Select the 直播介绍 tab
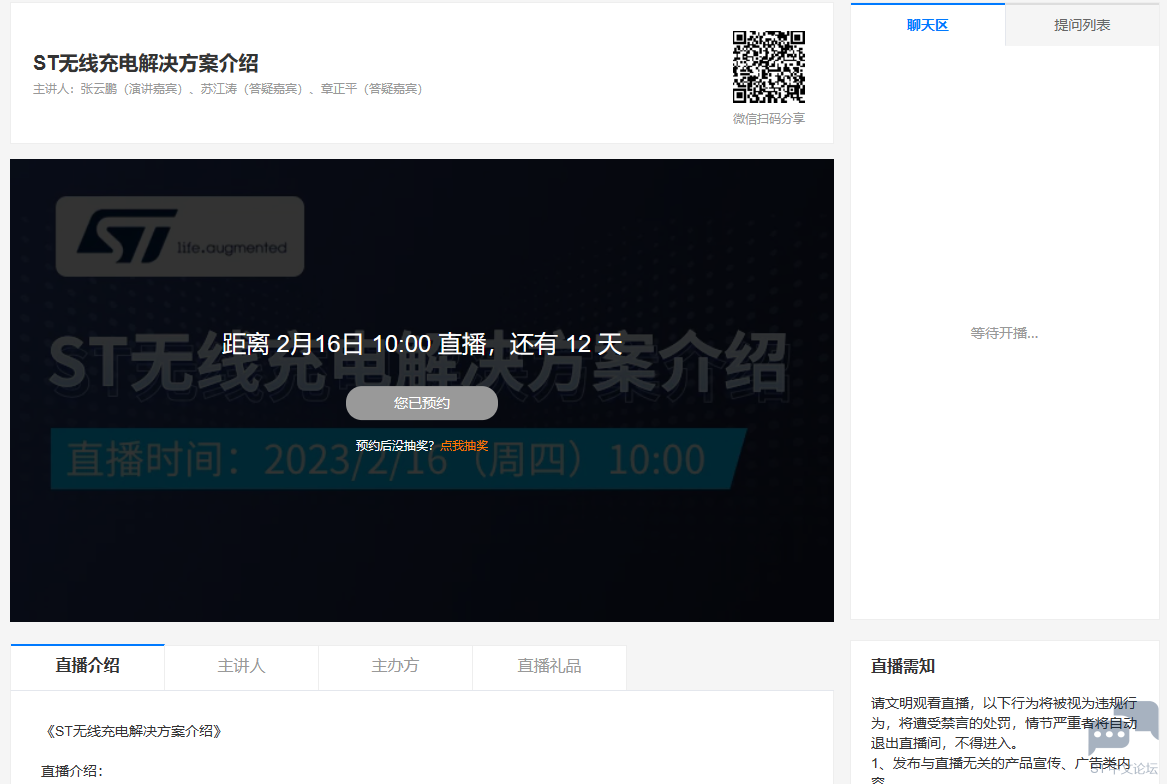1167x784 pixels. (x=88, y=666)
